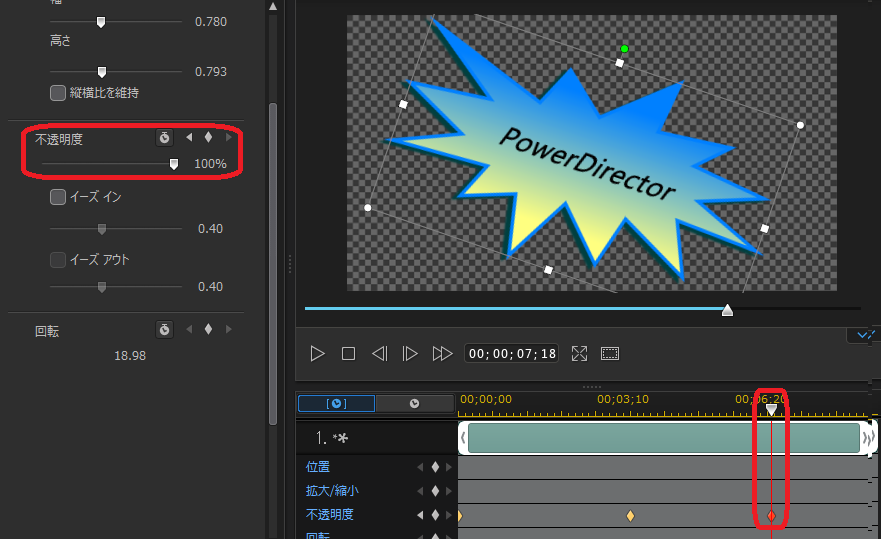Screen dimensions: 881x539
Task: Go to next keyframe on 位置 track
Action: [x=448, y=467]
